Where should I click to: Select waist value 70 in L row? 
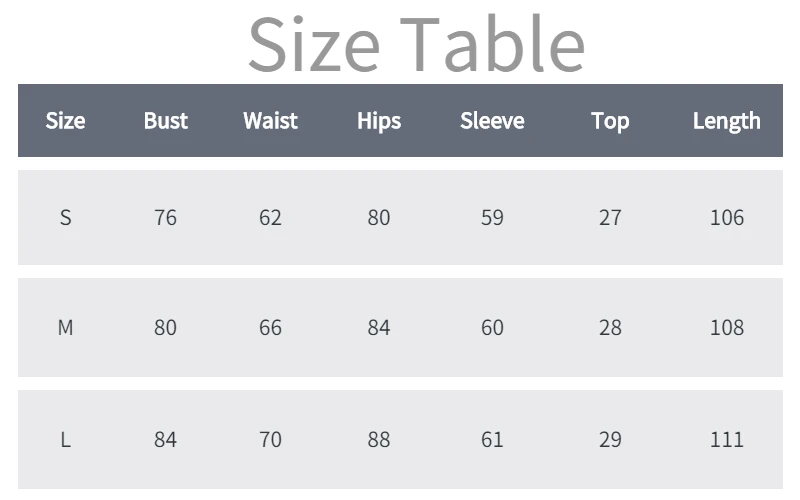click(x=270, y=440)
